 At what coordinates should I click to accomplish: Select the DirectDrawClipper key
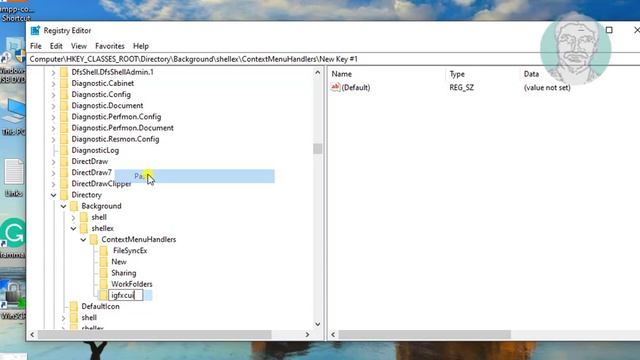101,184
